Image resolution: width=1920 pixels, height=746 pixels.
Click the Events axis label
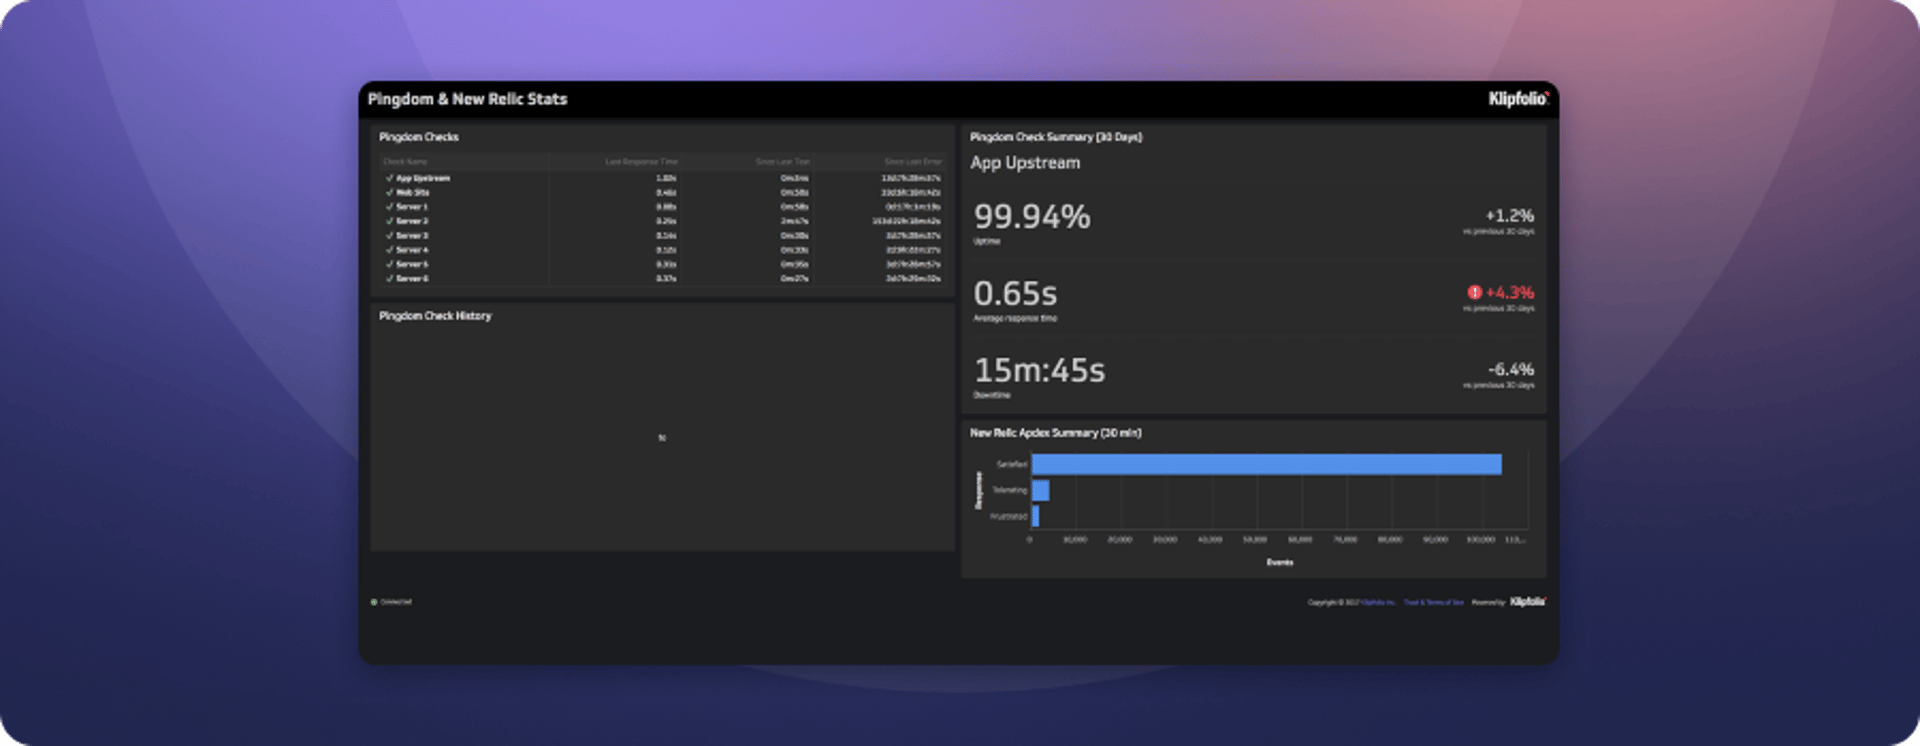pyautogui.click(x=1280, y=562)
